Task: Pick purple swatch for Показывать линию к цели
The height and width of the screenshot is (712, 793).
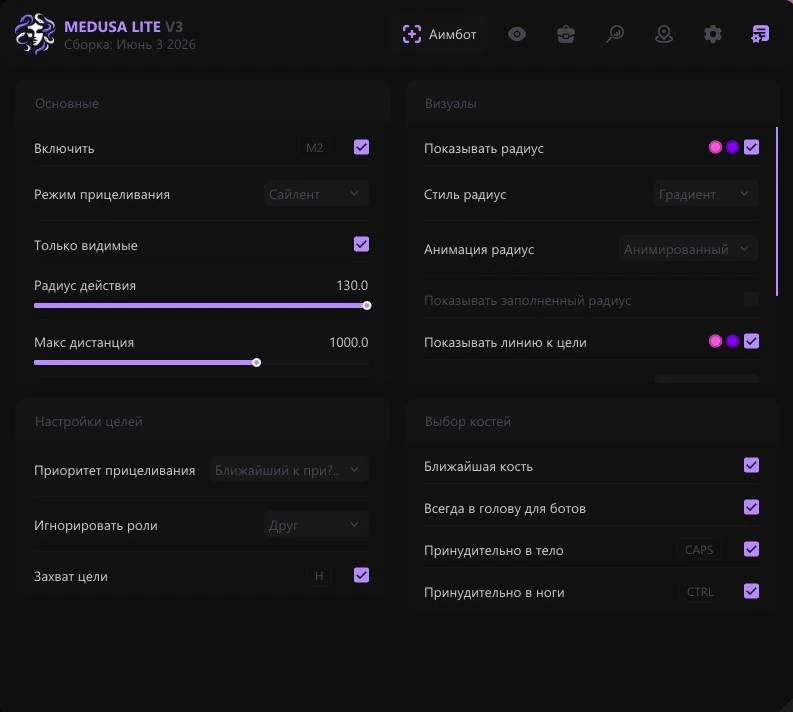Action: coord(732,341)
